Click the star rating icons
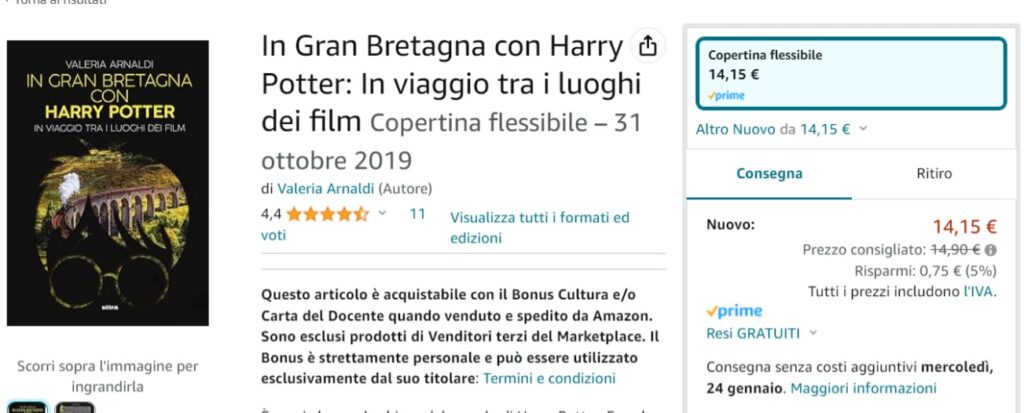The height and width of the screenshot is (413, 1024). click(x=328, y=214)
